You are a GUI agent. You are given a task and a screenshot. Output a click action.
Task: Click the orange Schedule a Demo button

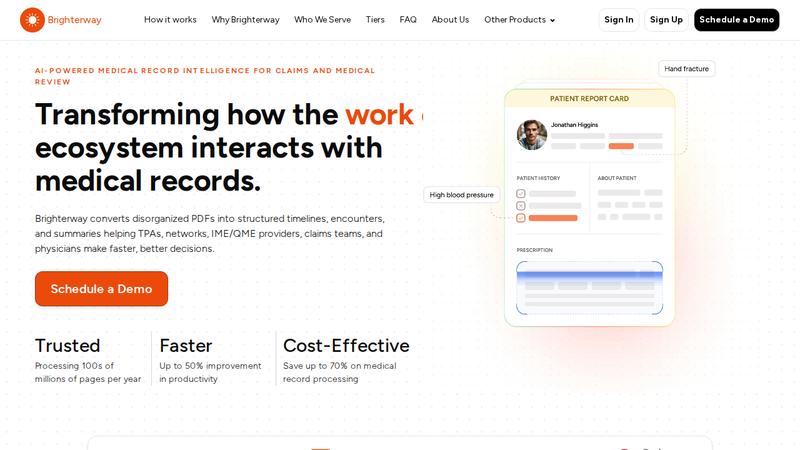coord(101,289)
